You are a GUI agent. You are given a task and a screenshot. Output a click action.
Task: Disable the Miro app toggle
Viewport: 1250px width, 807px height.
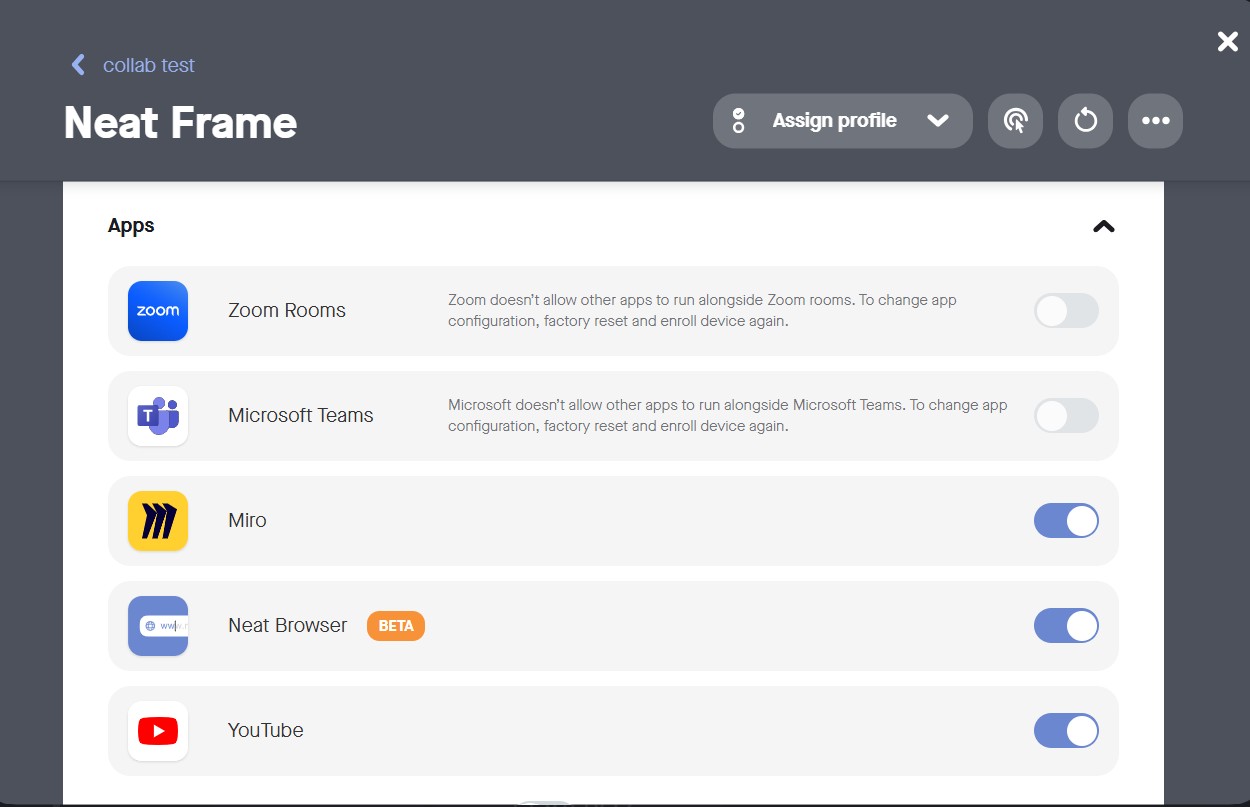[1066, 521]
